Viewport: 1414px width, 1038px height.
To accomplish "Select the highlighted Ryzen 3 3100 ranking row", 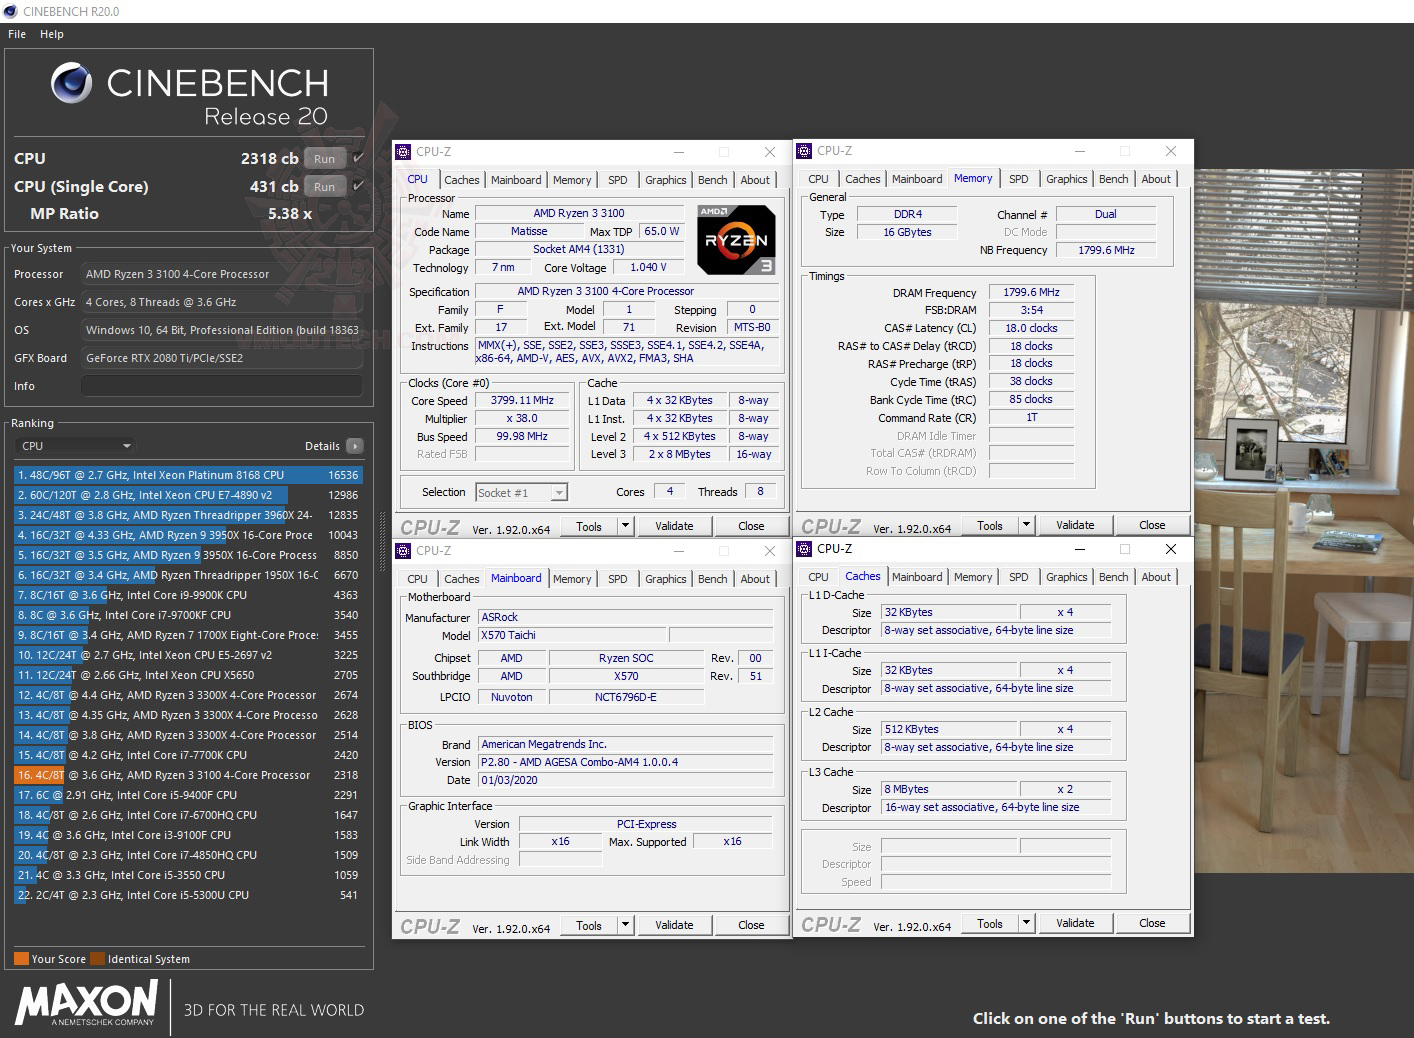I will coord(188,775).
